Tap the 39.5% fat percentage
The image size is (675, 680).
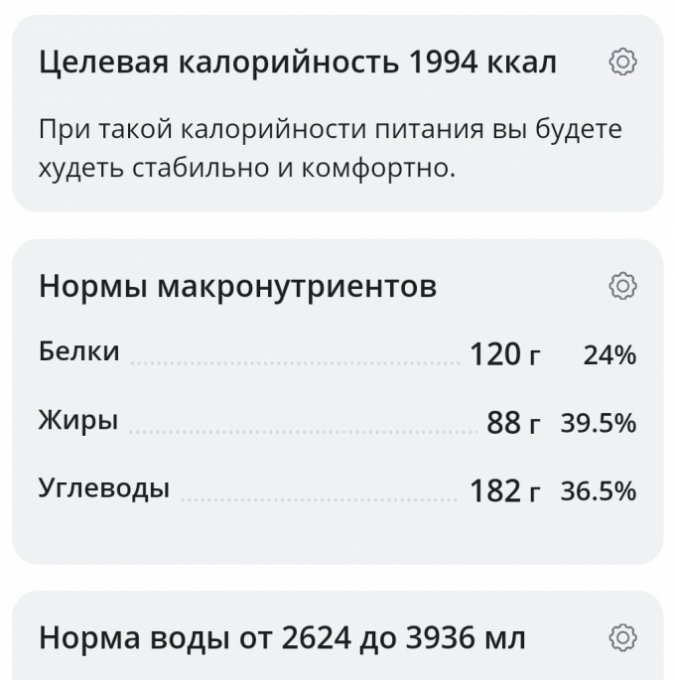point(598,424)
